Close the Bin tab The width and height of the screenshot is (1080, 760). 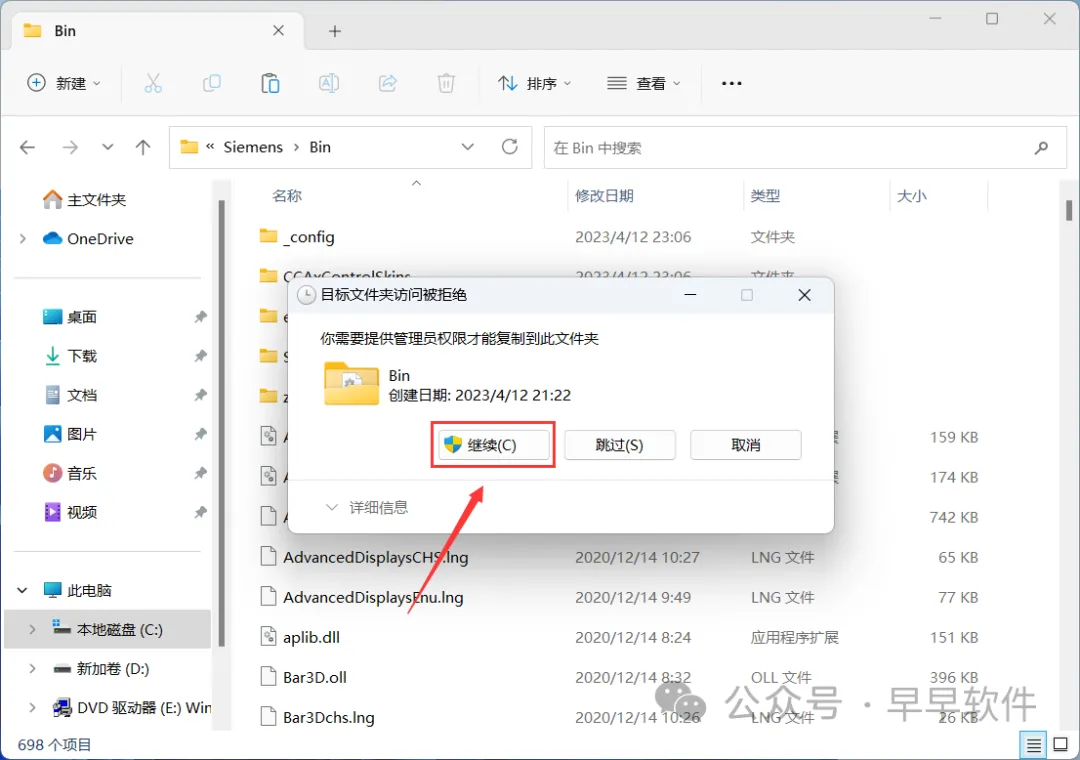278,31
